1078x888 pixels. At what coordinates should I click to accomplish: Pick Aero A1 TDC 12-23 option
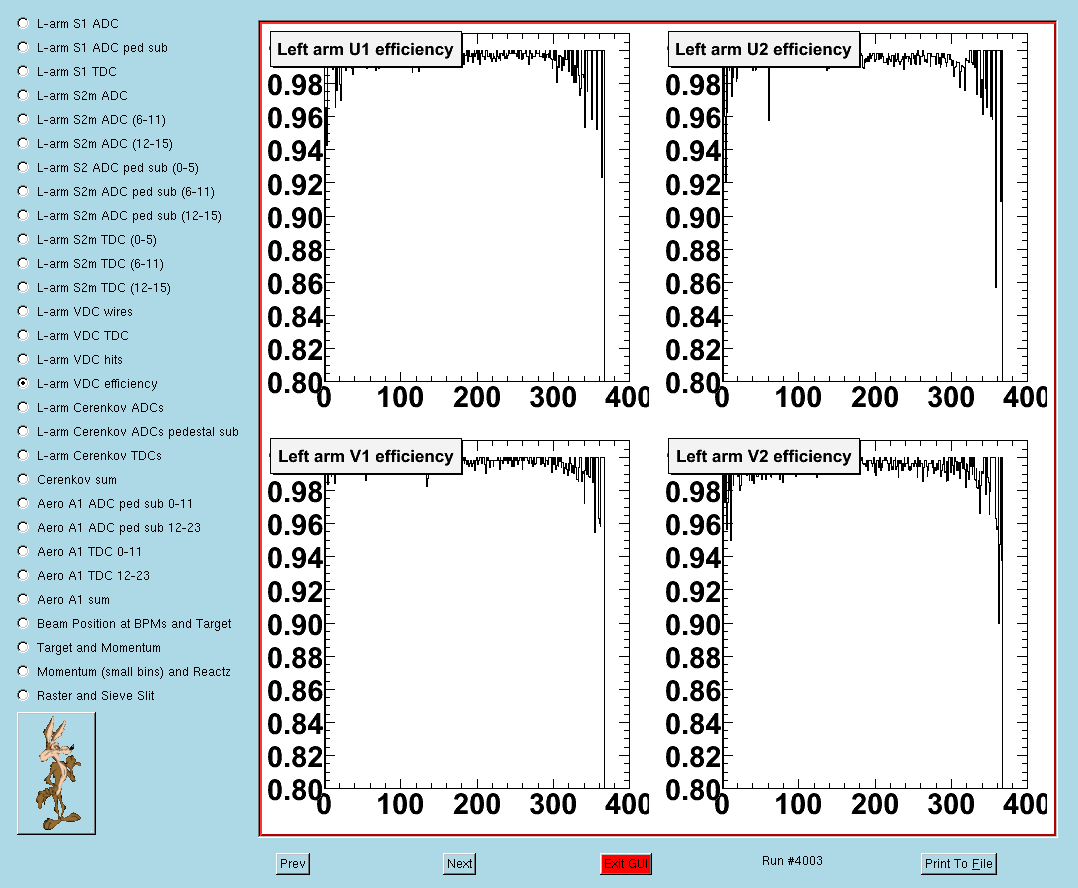click(23, 576)
